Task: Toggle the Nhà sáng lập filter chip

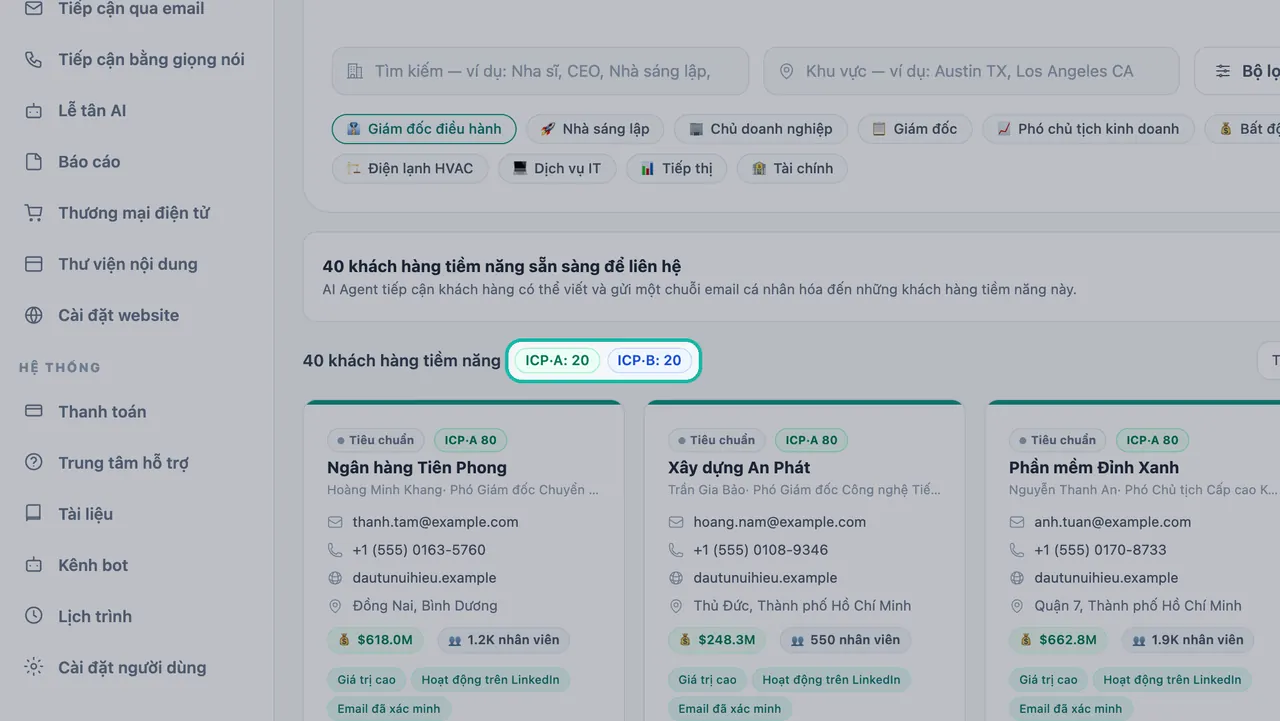Action: (x=595, y=129)
